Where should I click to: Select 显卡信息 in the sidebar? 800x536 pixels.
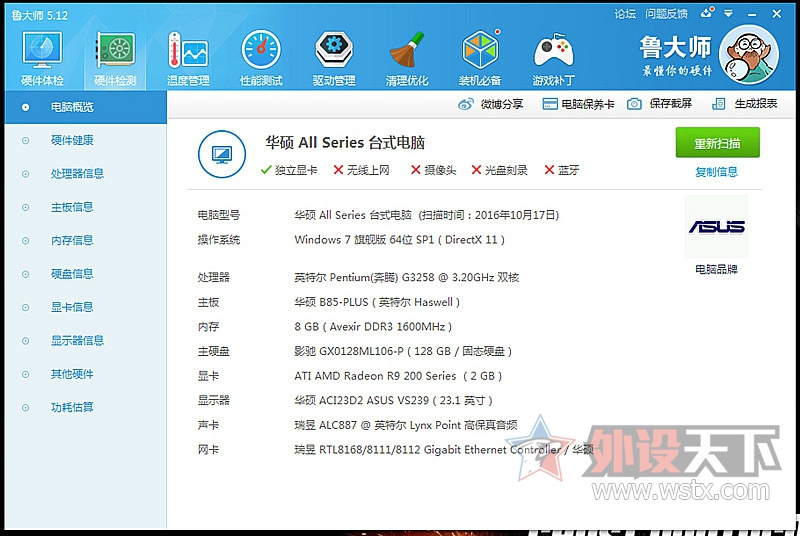(86, 307)
